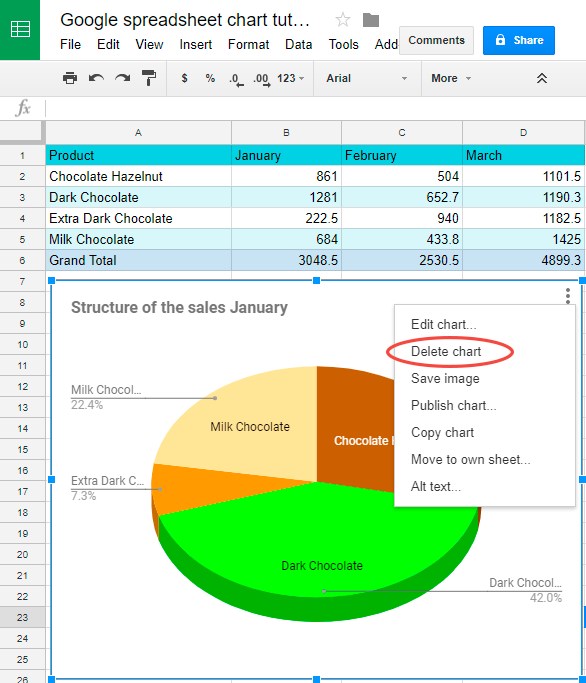Choose Delete chart in context menu

(x=484, y=352)
